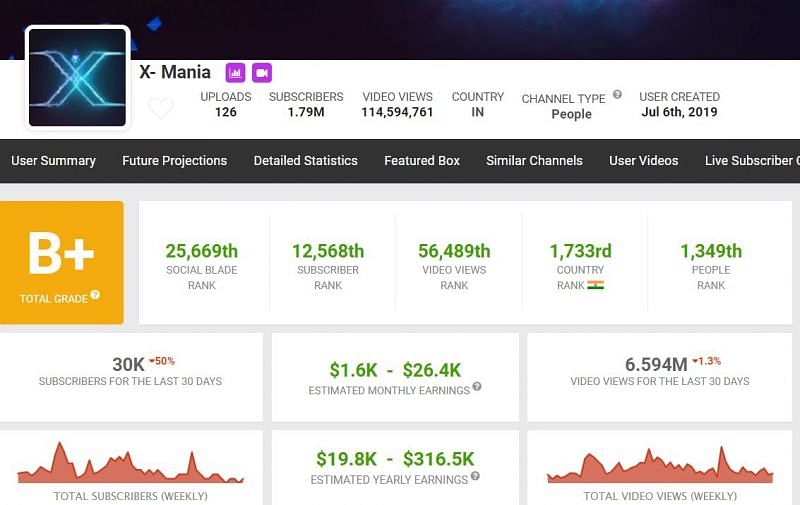
Task: Open the Future Projections tab
Action: [174, 161]
